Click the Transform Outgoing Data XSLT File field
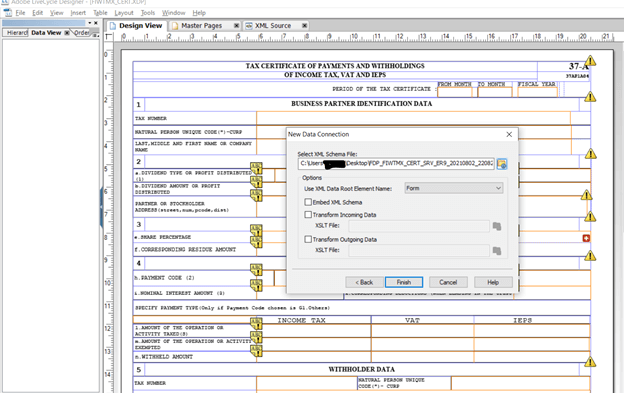This screenshot has height=393, width=624. tap(419, 251)
